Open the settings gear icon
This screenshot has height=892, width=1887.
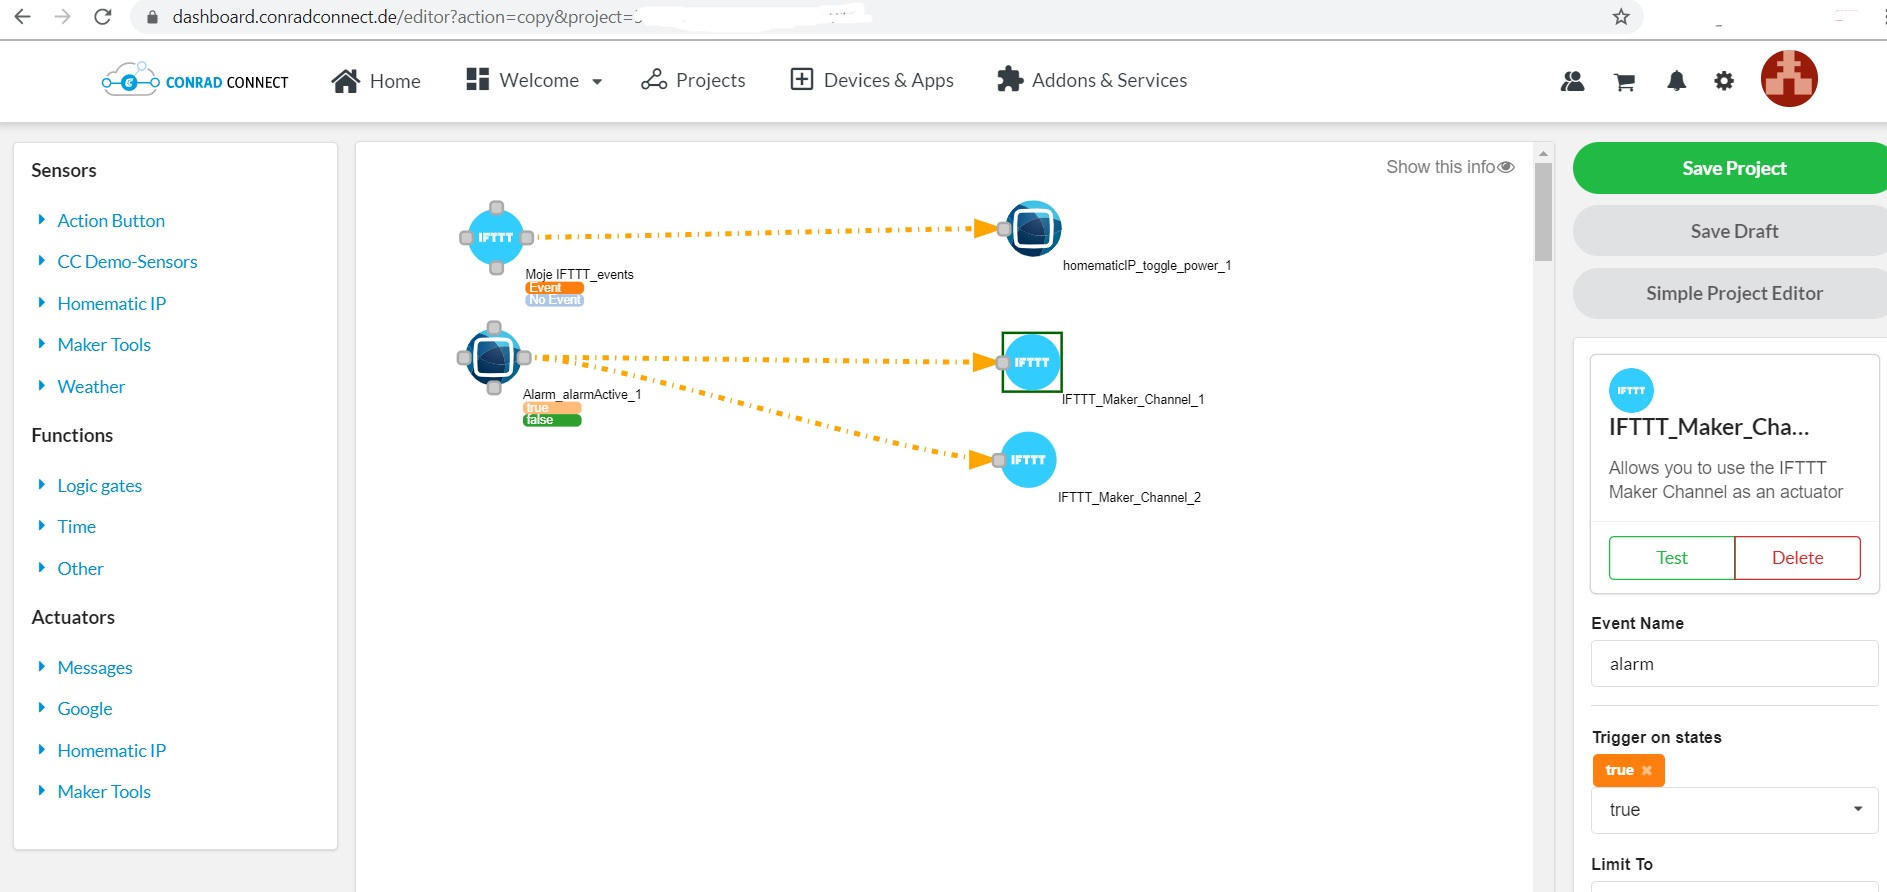pyautogui.click(x=1724, y=81)
